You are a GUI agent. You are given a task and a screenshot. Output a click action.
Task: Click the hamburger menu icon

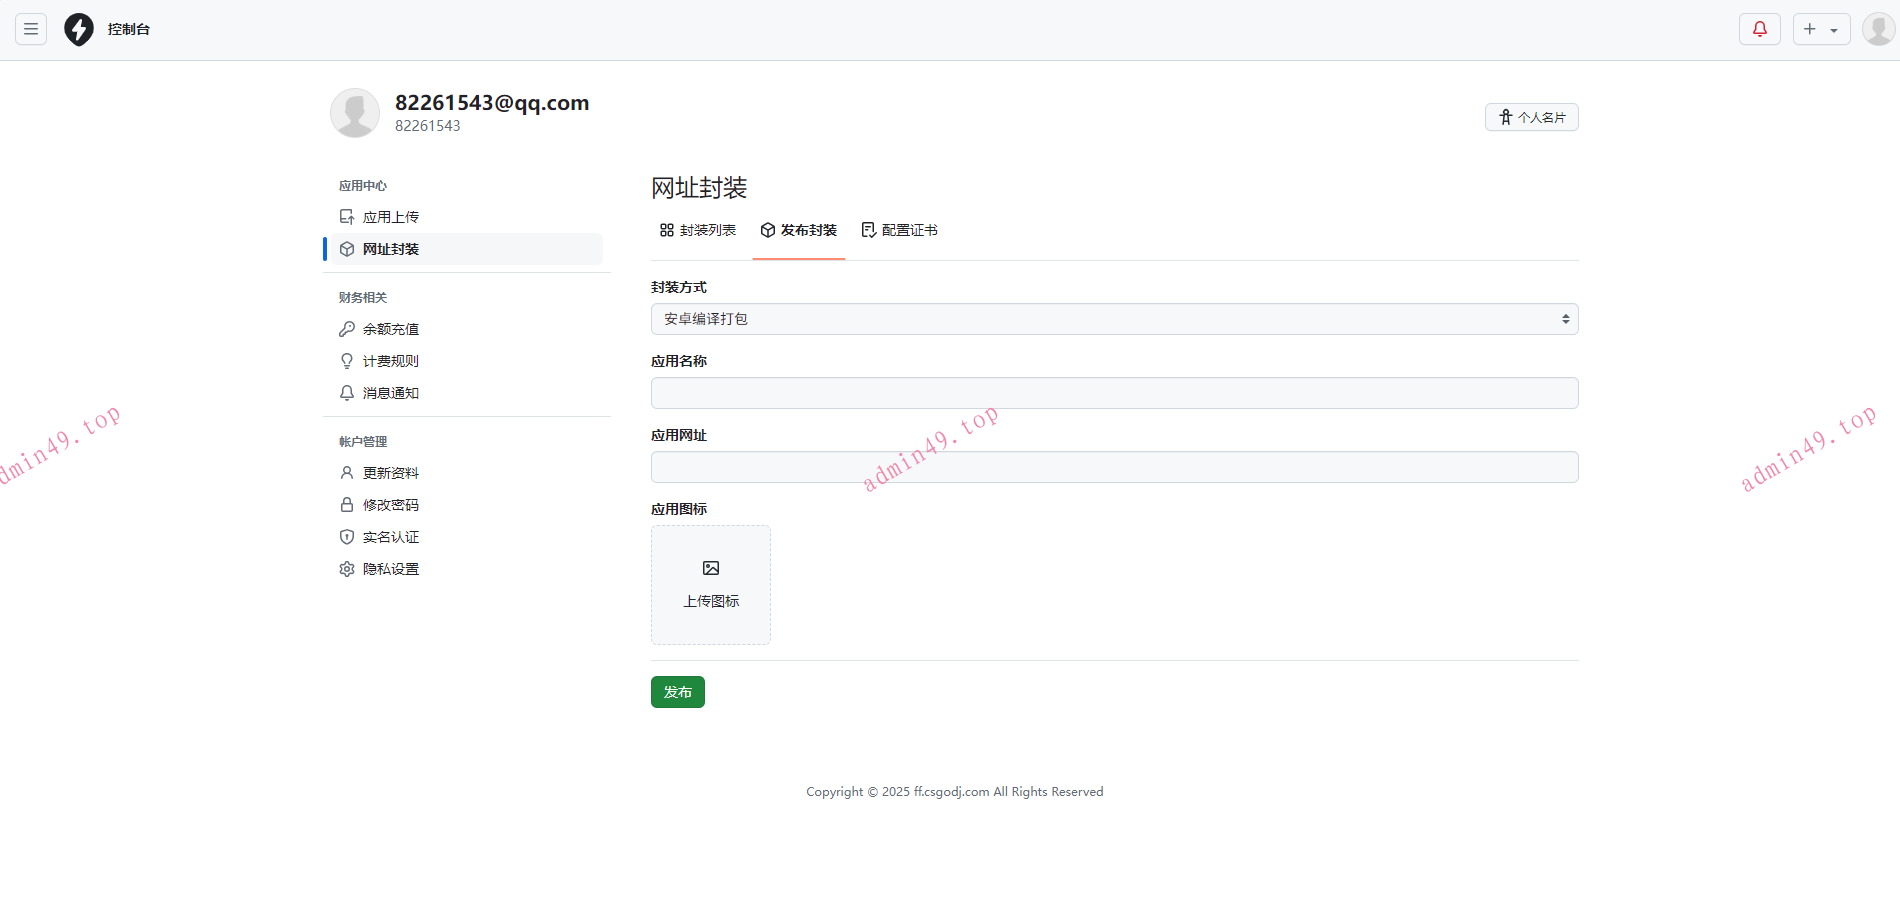click(31, 29)
